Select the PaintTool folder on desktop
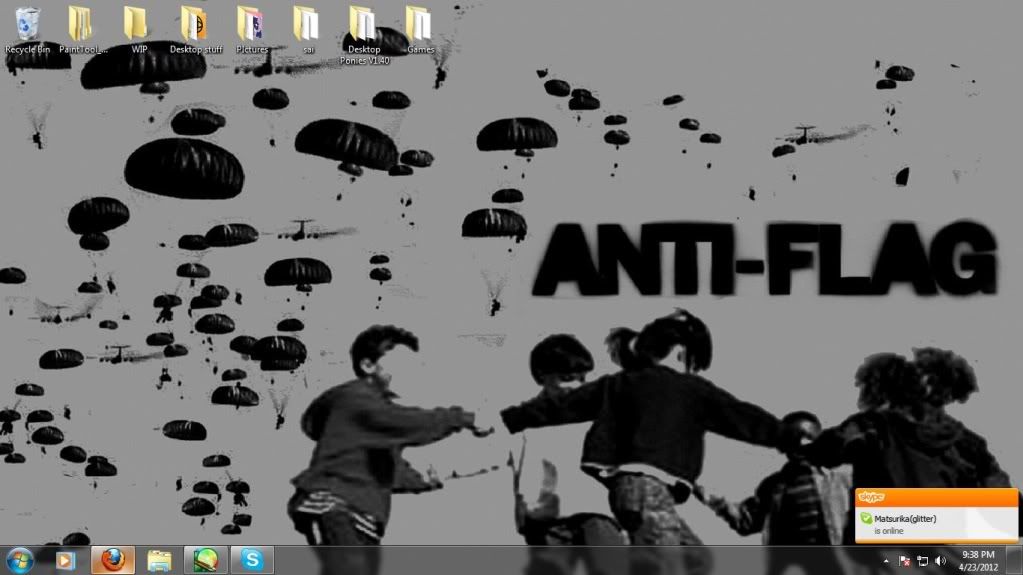 pyautogui.click(x=82, y=30)
